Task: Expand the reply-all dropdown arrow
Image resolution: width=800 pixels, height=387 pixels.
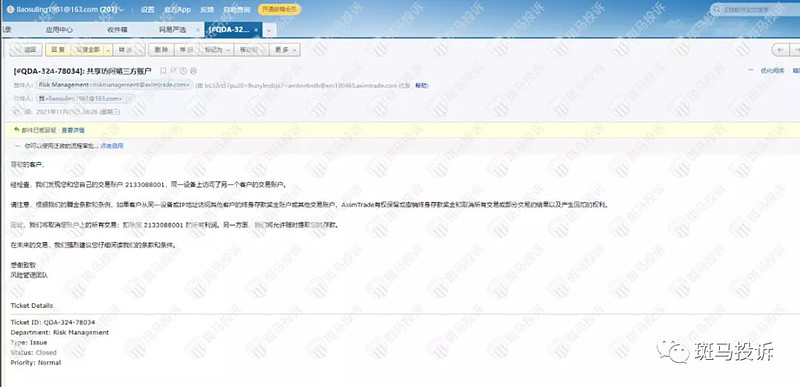Action: pos(108,49)
